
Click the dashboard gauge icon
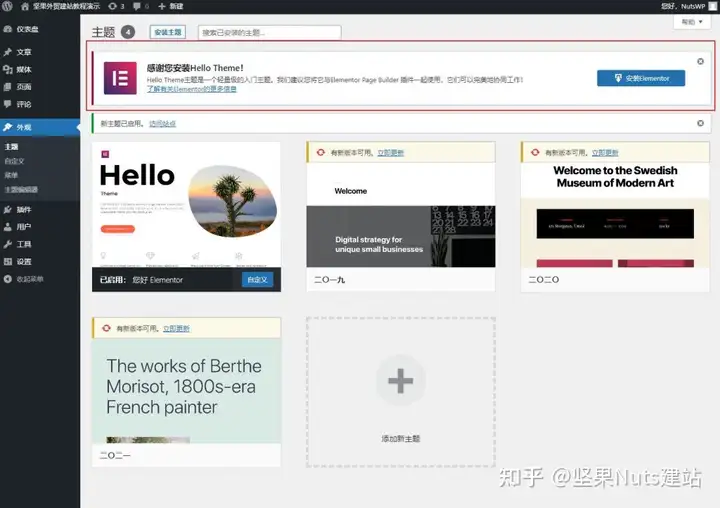(7, 29)
